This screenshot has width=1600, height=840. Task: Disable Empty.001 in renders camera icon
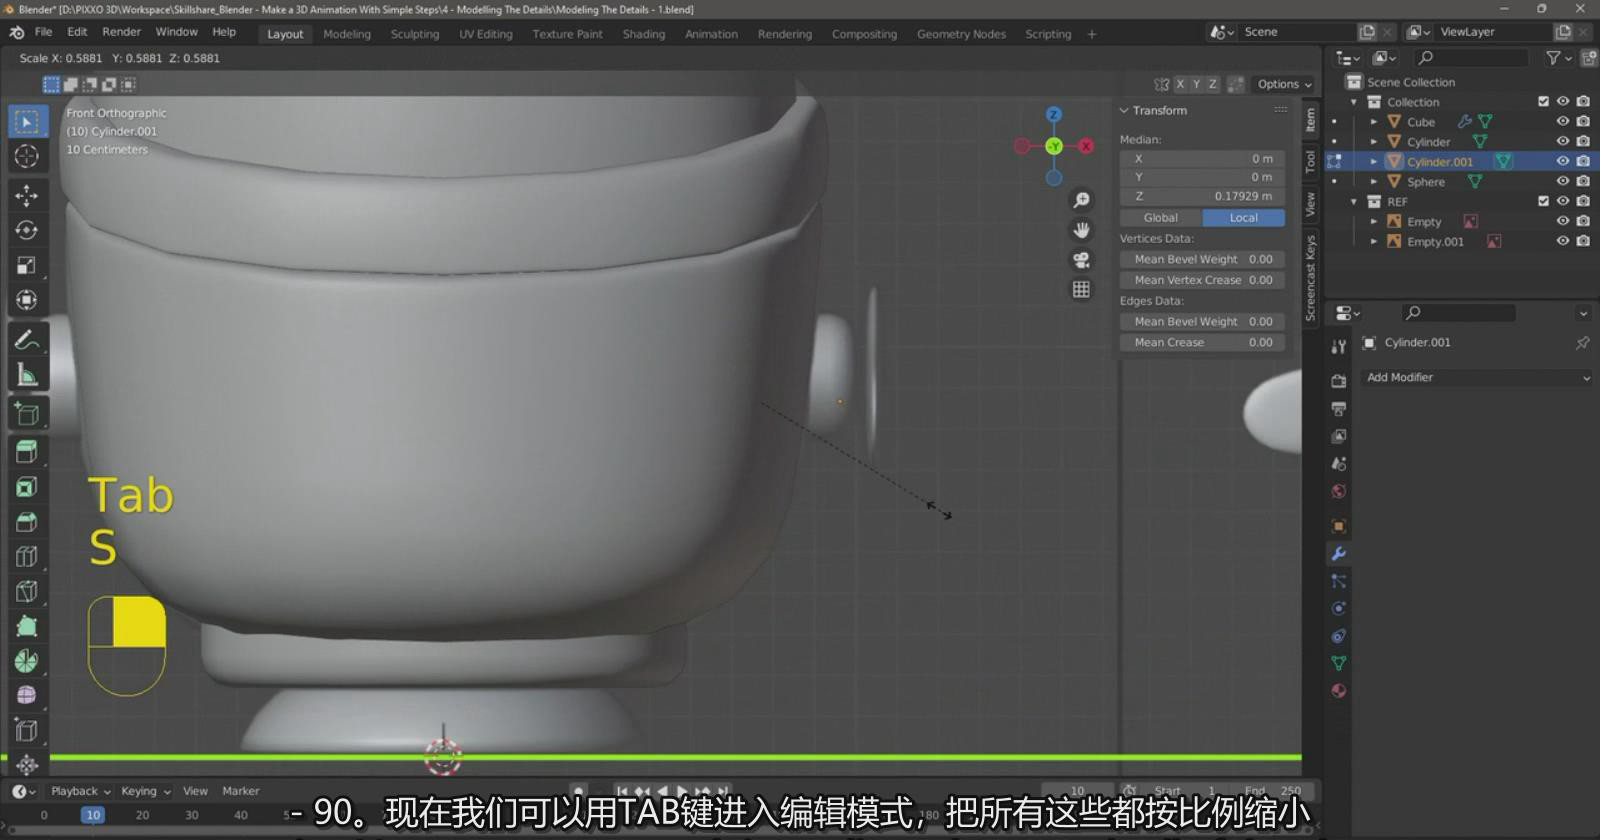tap(1583, 241)
